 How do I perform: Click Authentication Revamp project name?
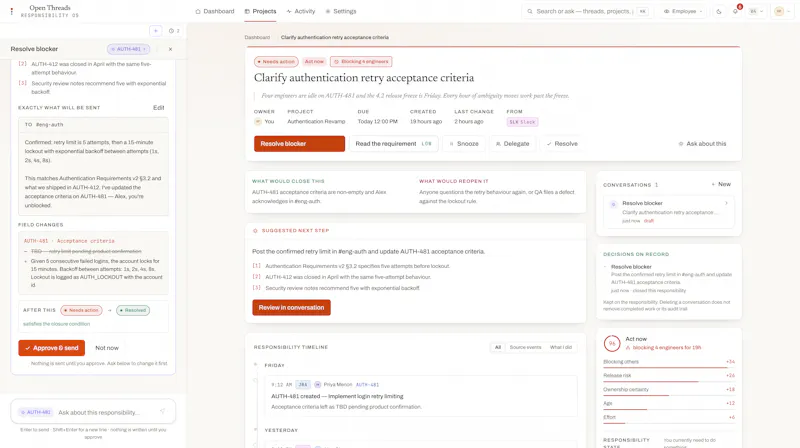click(316, 121)
